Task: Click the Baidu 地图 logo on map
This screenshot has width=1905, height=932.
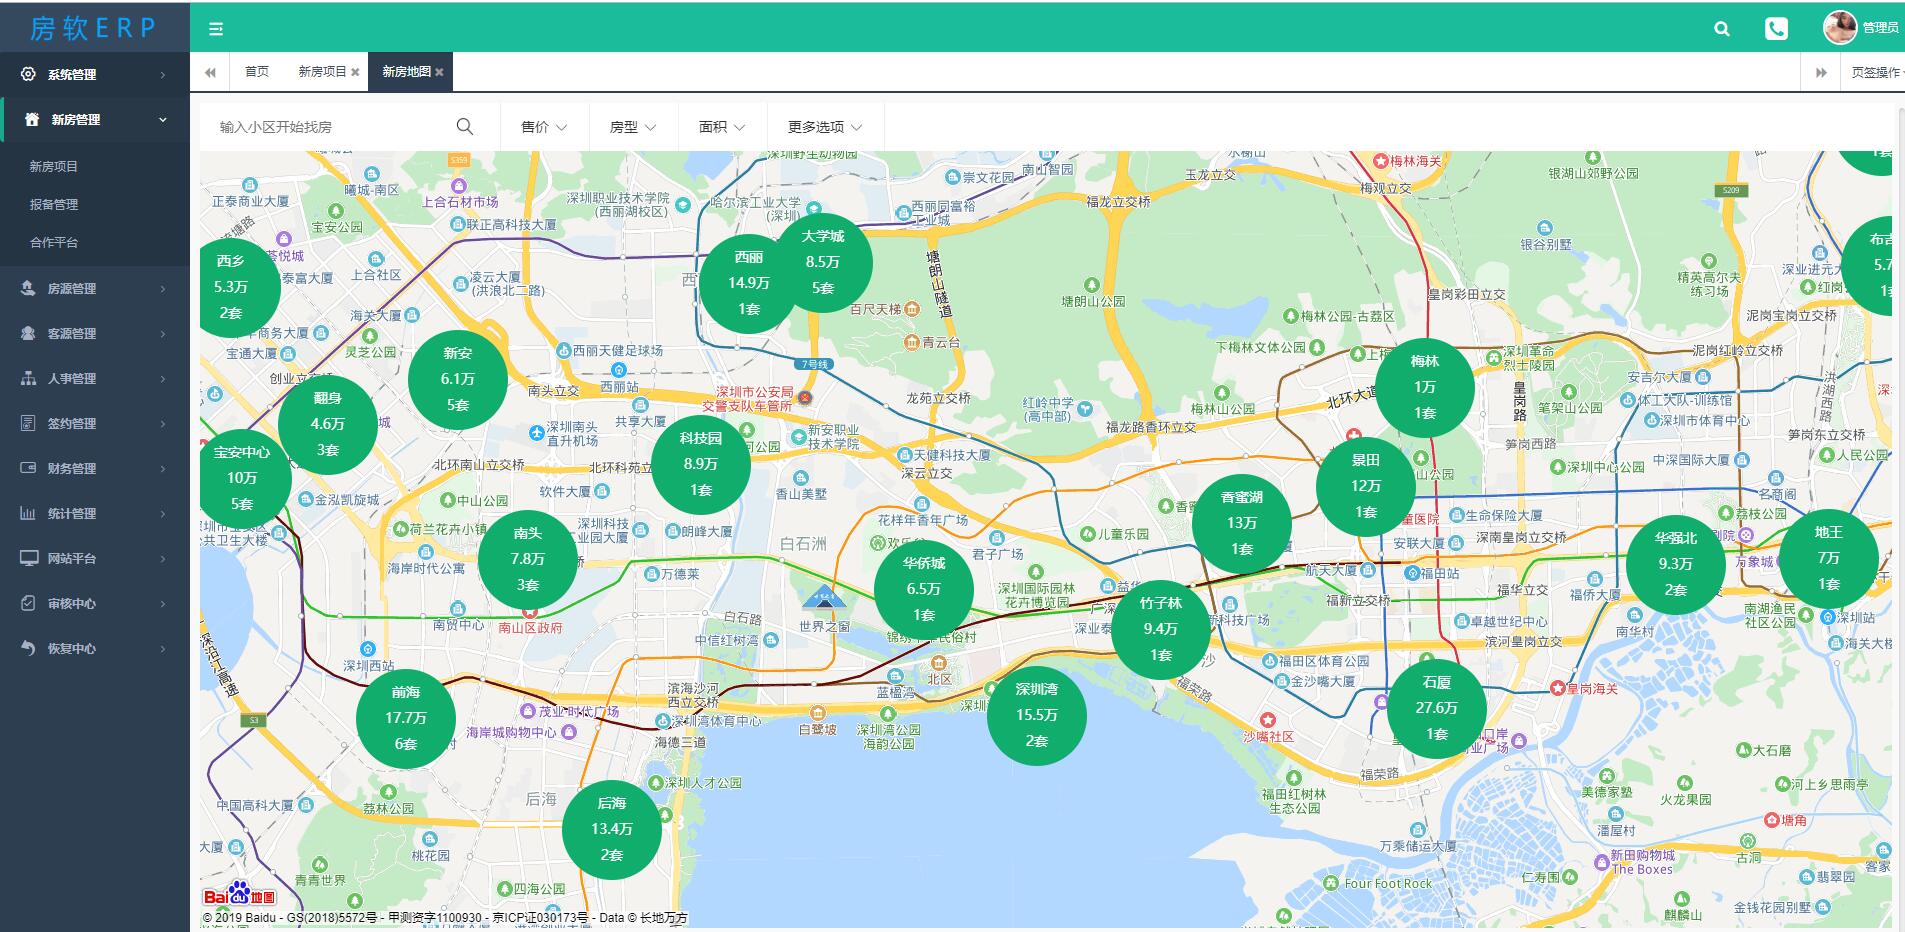Action: (x=240, y=893)
